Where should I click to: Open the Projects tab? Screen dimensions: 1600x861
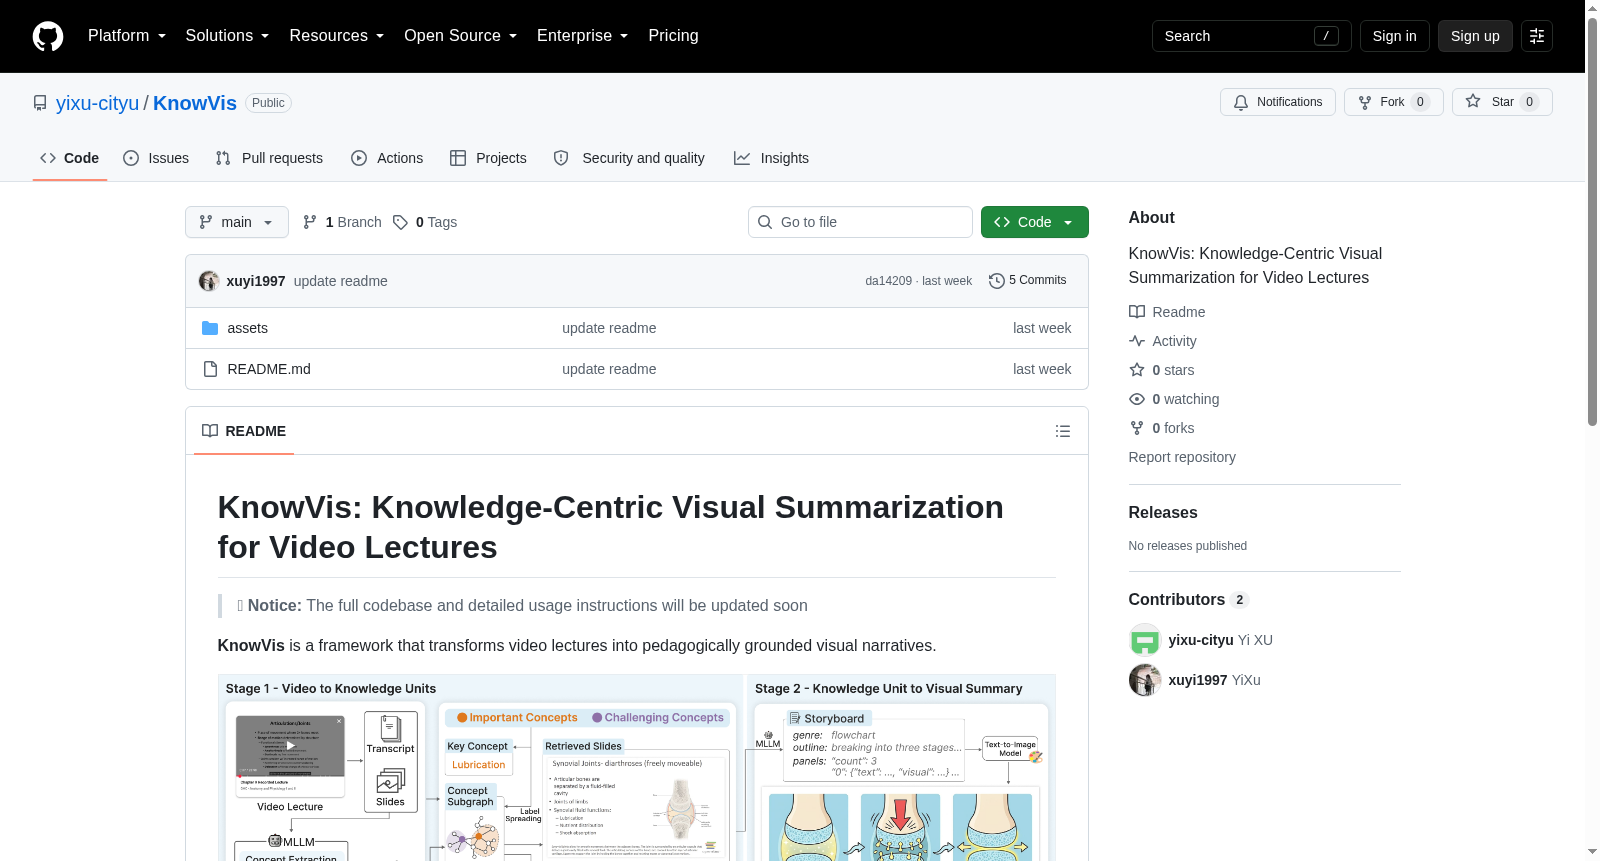point(488,158)
